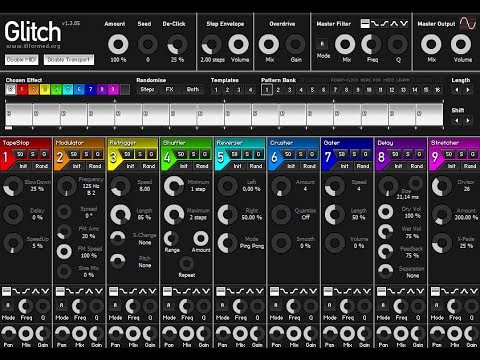Choose the red effect 1 swatch
480x360 pixels.
pyautogui.click(x=22, y=89)
